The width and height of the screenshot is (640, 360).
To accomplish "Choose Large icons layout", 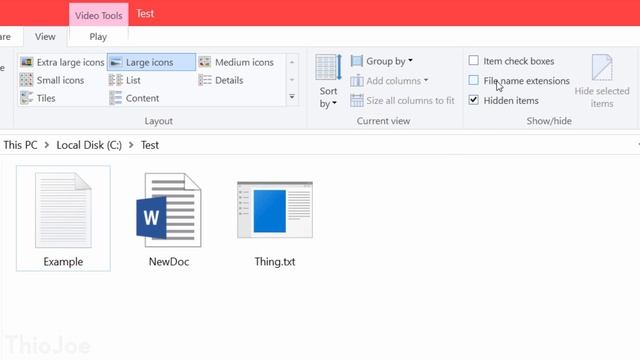I will (151, 62).
